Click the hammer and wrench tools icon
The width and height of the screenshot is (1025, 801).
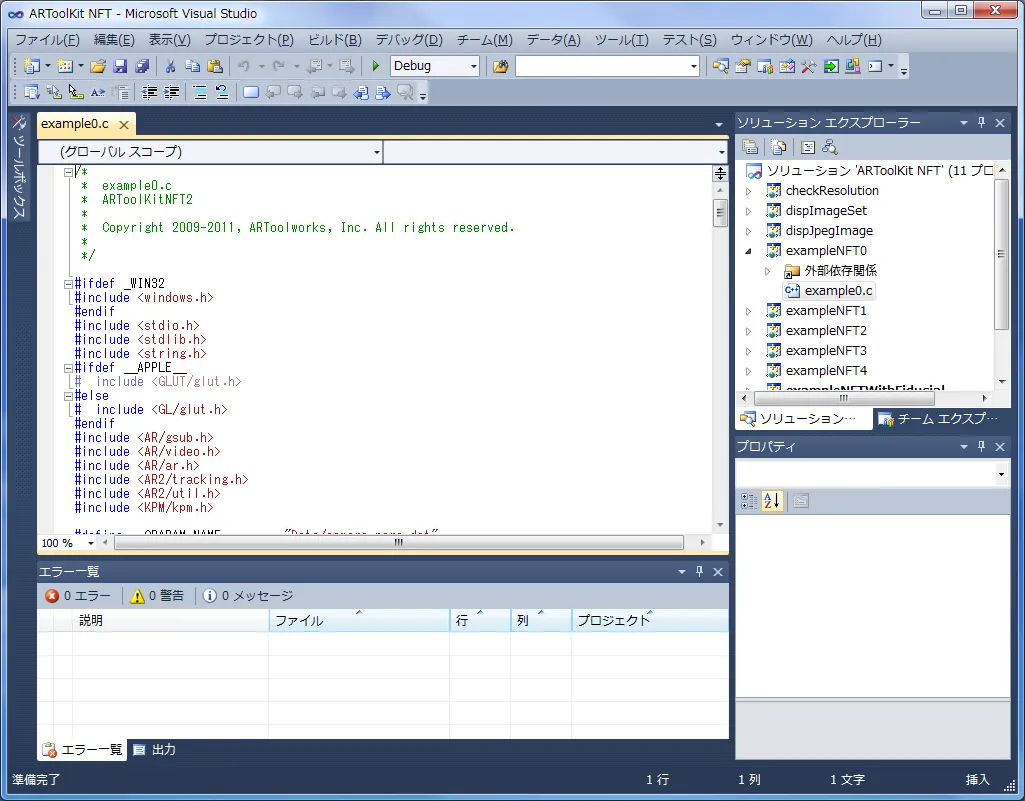coord(809,66)
